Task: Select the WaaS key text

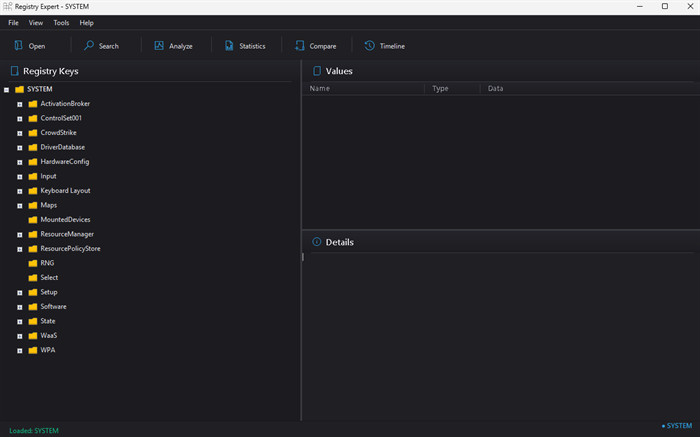Action: coord(49,336)
